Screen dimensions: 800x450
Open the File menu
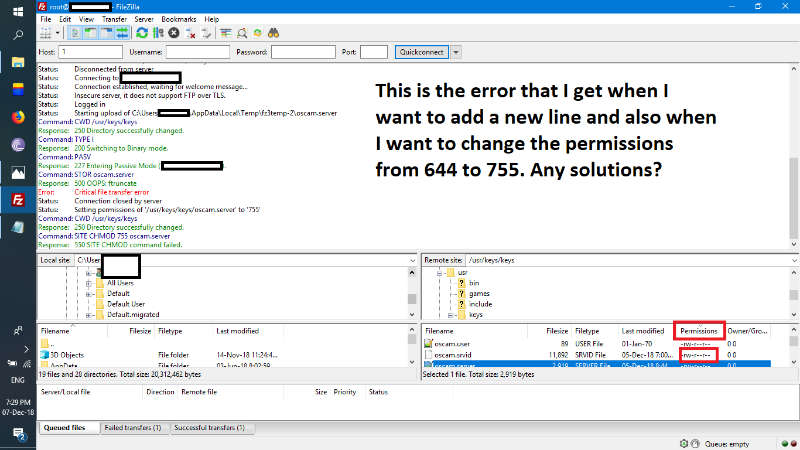pos(46,19)
